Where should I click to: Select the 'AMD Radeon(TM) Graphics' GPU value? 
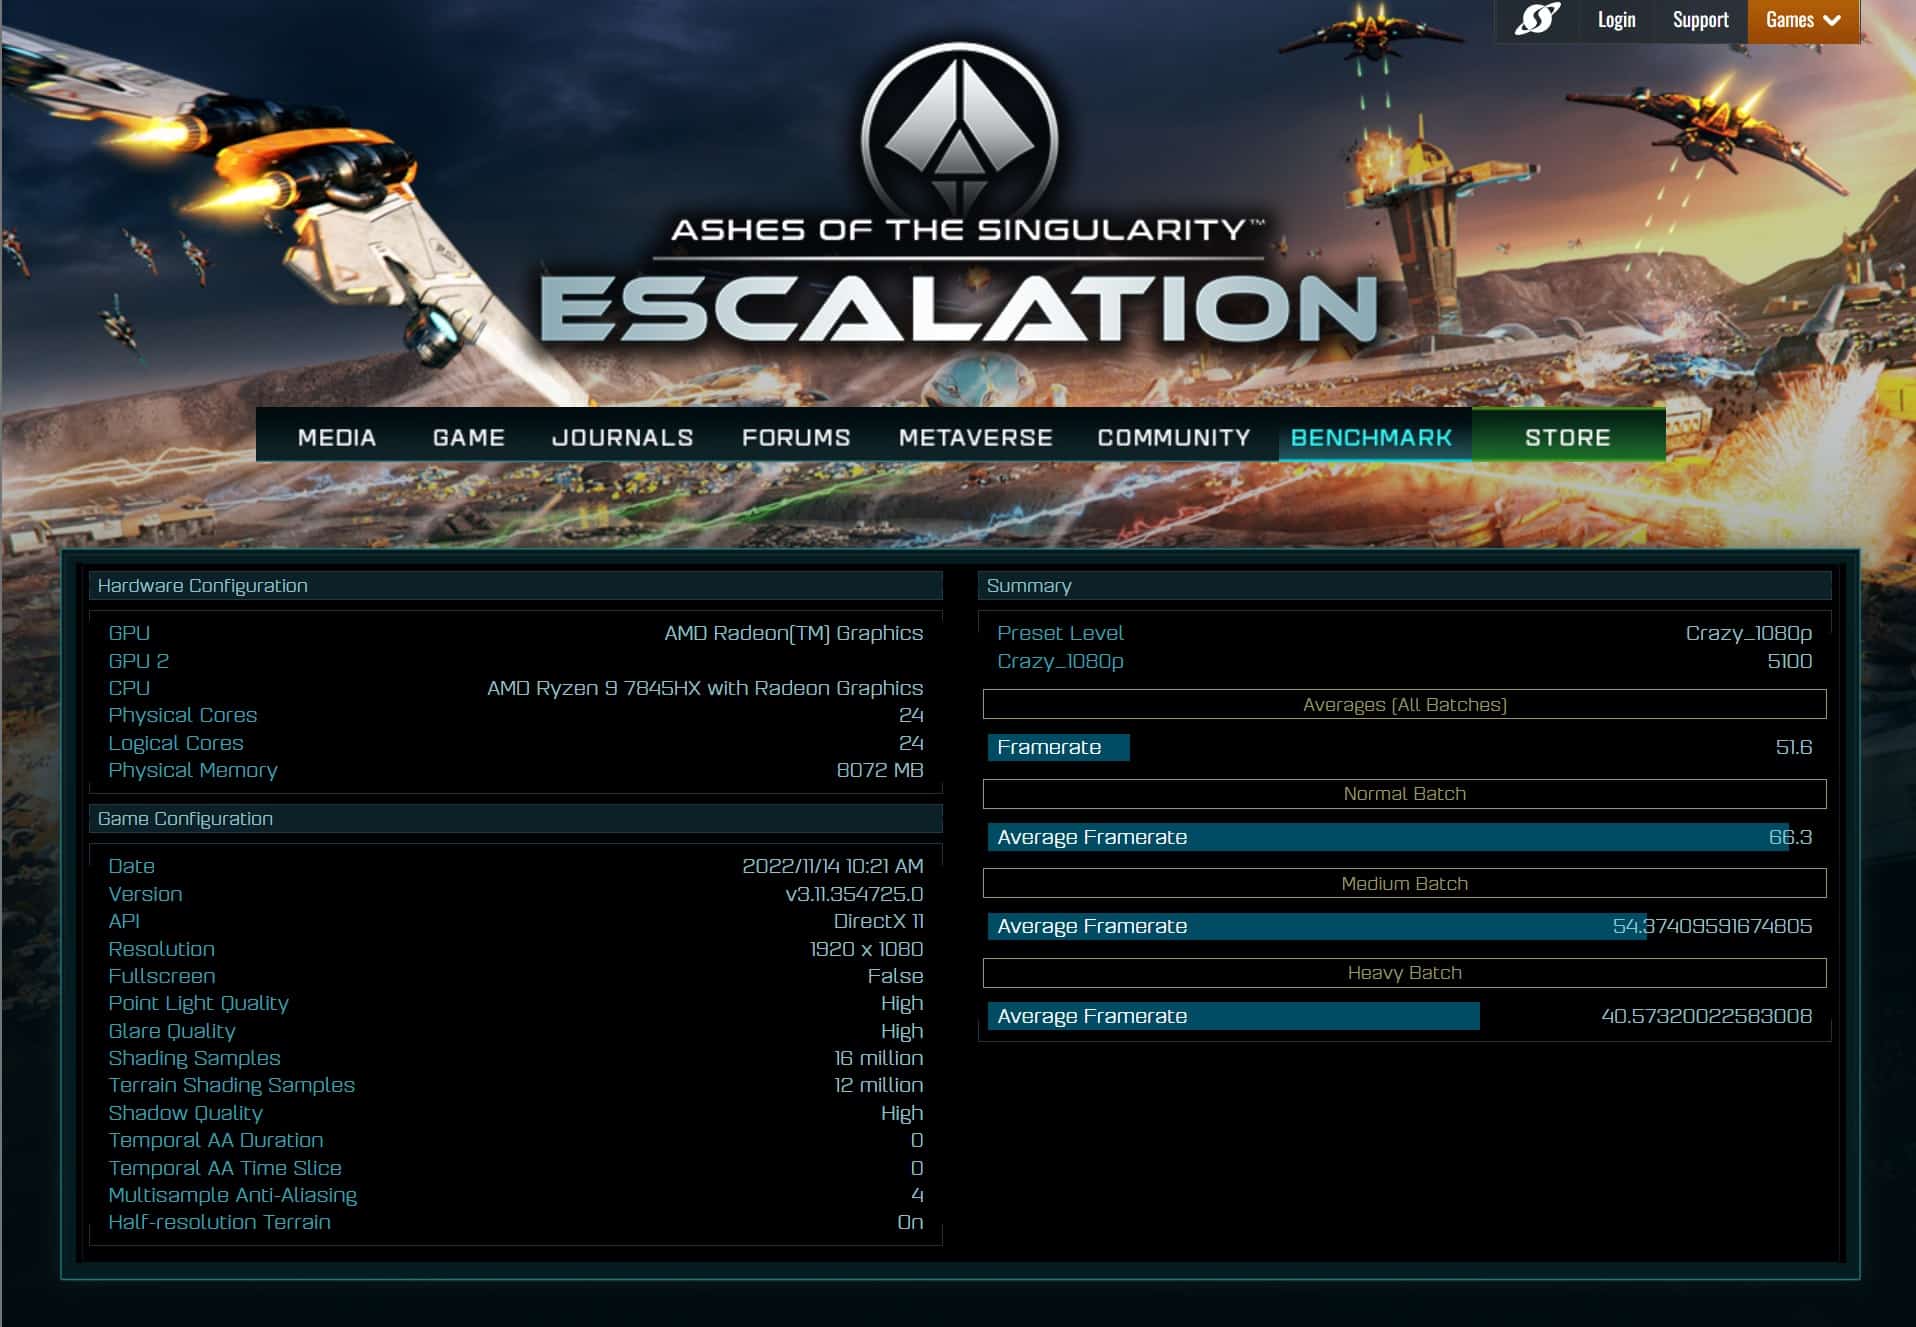[x=793, y=633]
